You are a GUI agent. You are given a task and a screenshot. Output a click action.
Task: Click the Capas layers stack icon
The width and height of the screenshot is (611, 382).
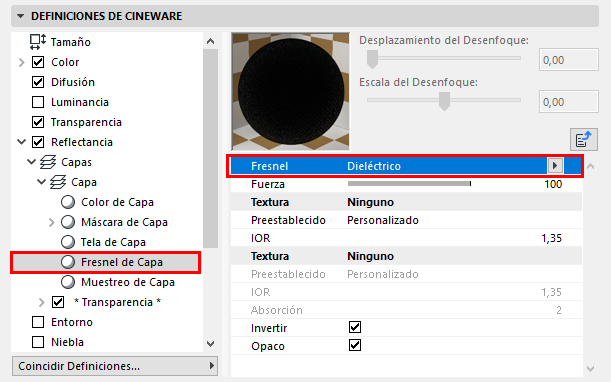tap(48, 162)
